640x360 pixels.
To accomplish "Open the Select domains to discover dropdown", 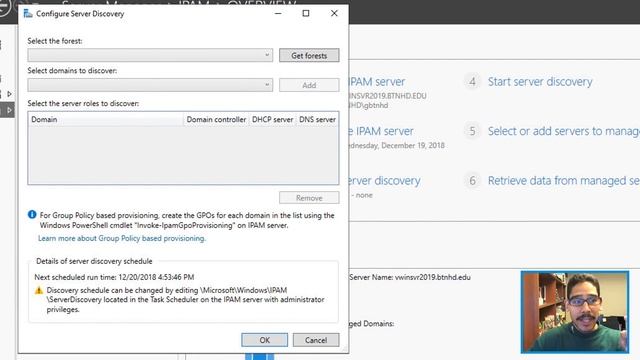I will [x=150, y=85].
